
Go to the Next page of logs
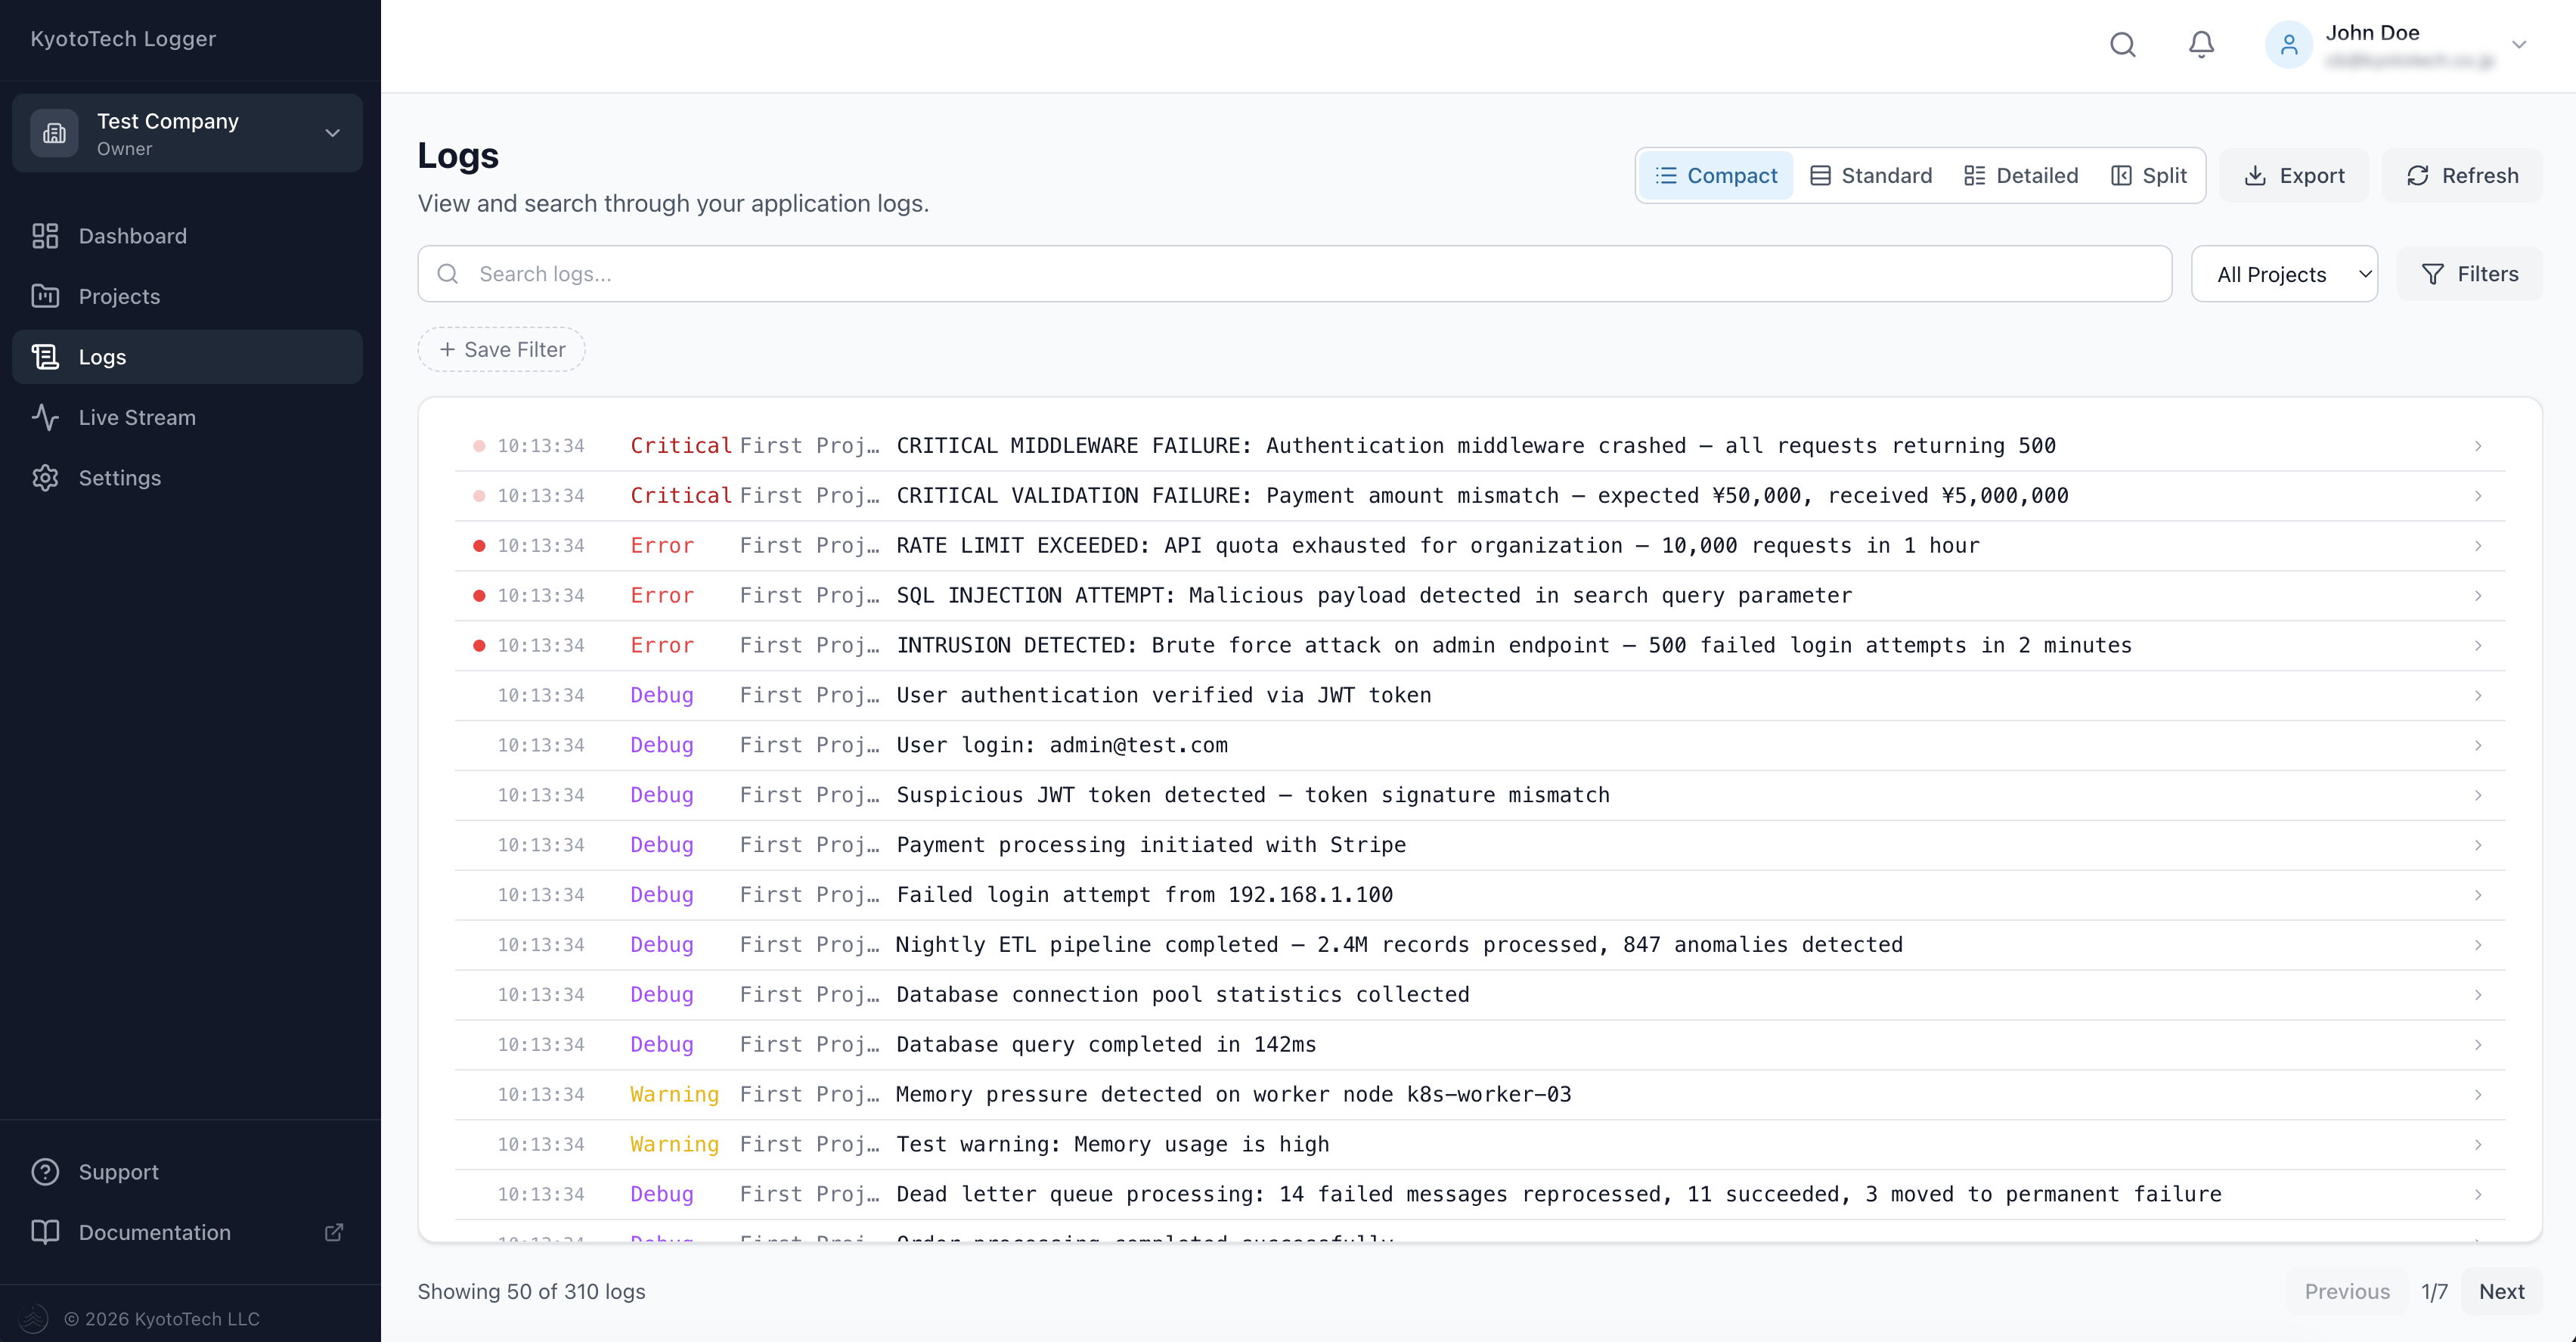(x=2503, y=1291)
